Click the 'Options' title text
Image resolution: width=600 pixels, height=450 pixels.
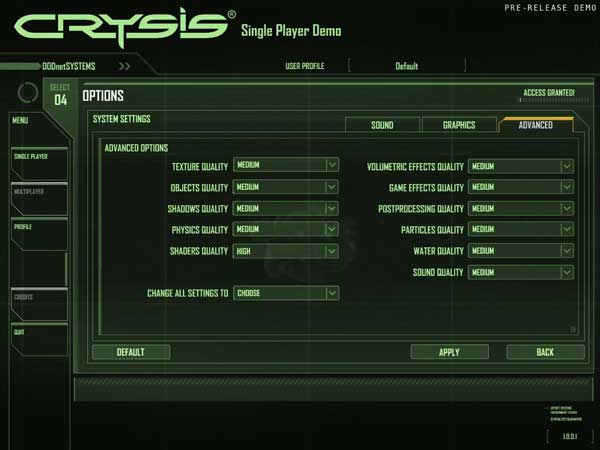[x=103, y=96]
